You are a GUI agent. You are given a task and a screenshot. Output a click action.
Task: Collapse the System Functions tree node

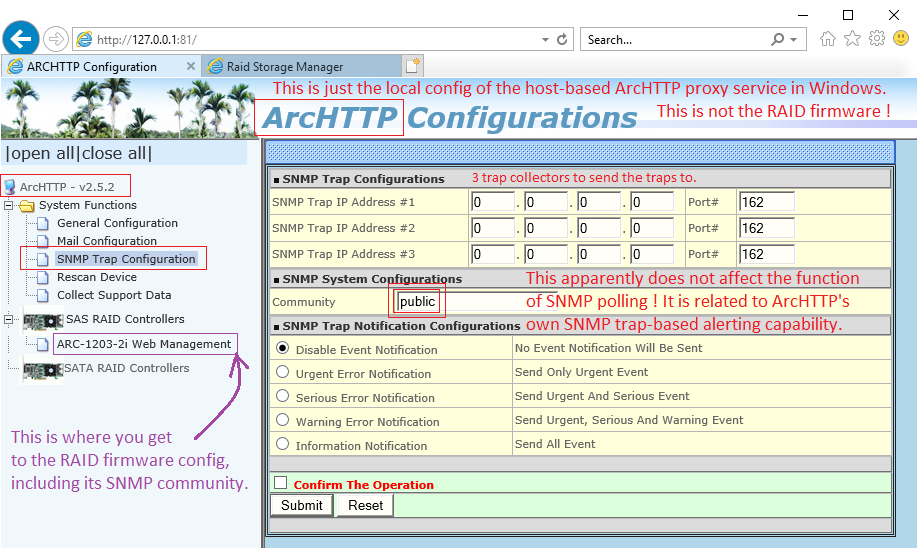(8, 205)
